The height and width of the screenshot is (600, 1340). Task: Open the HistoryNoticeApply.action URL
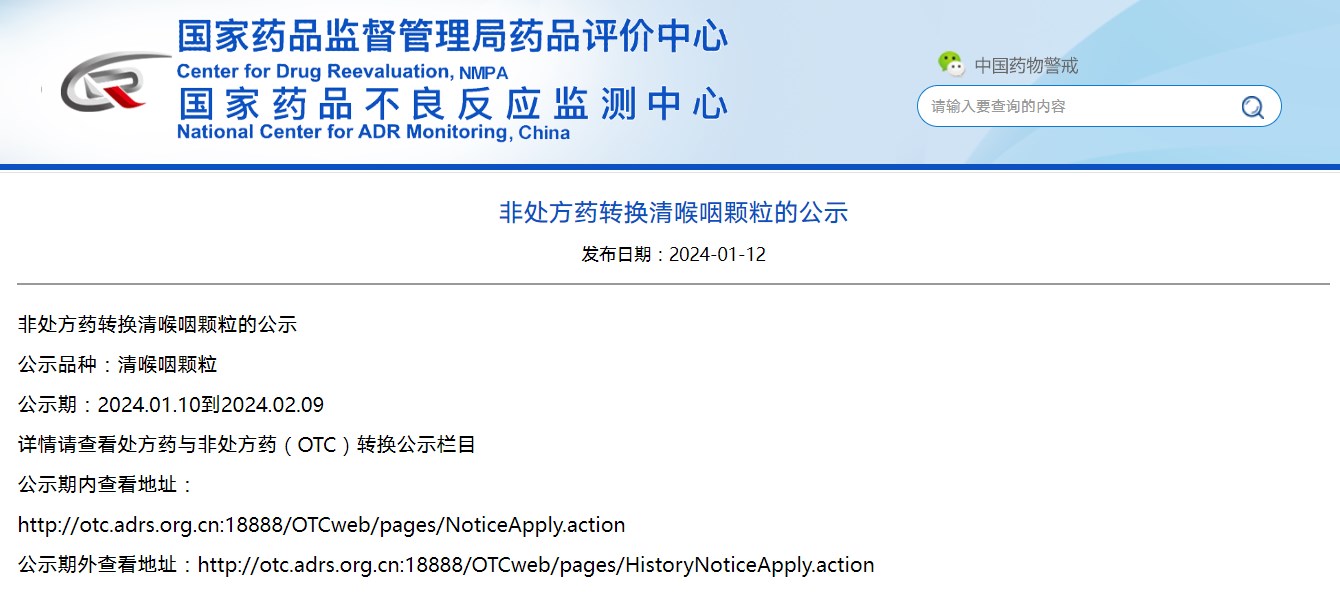(x=536, y=564)
